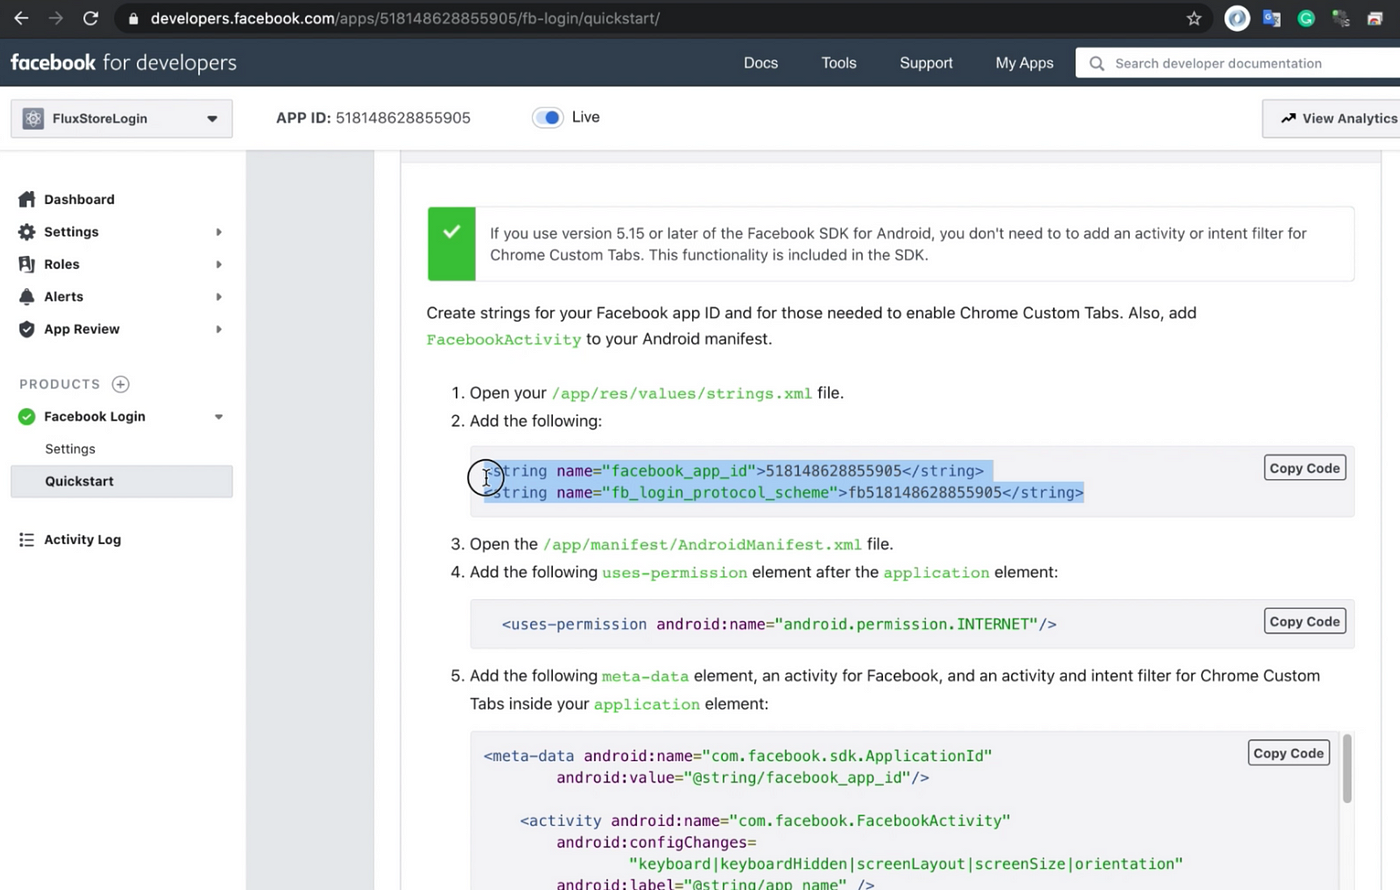The height and width of the screenshot is (890, 1400).
Task: Click the FacebookActivity code text
Action: (504, 340)
